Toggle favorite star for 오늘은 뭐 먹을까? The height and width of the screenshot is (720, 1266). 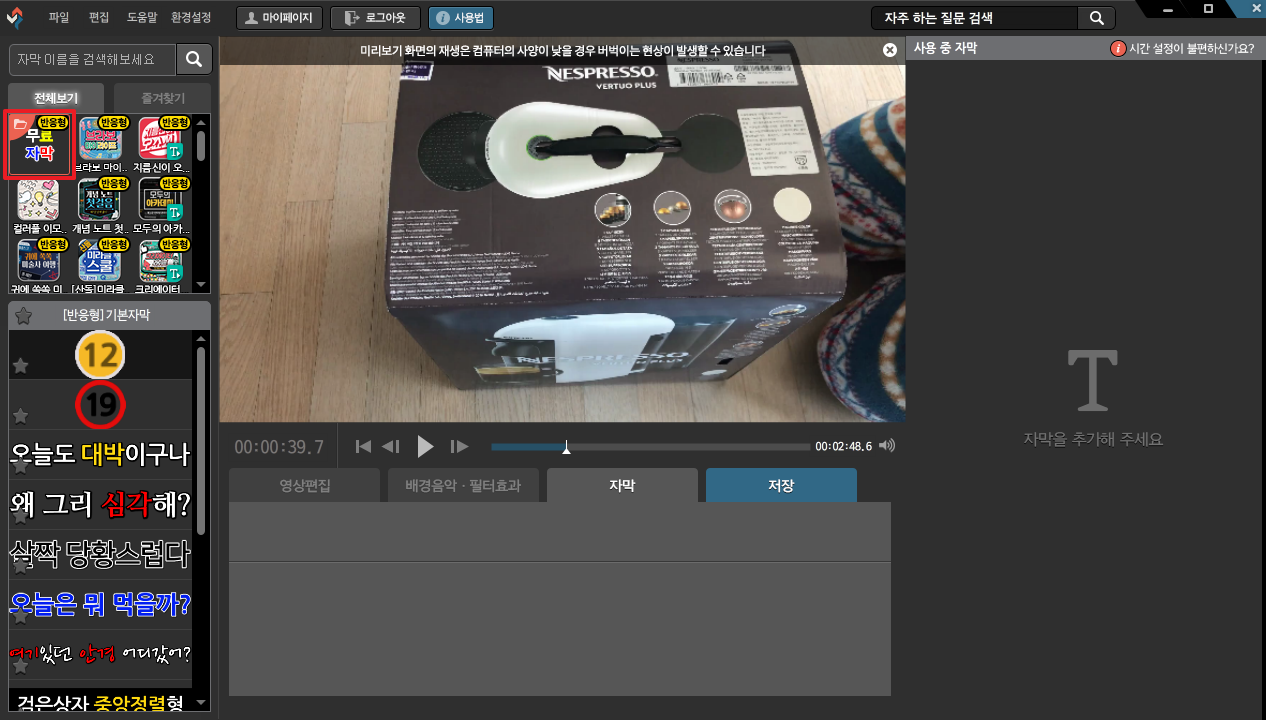click(19, 617)
